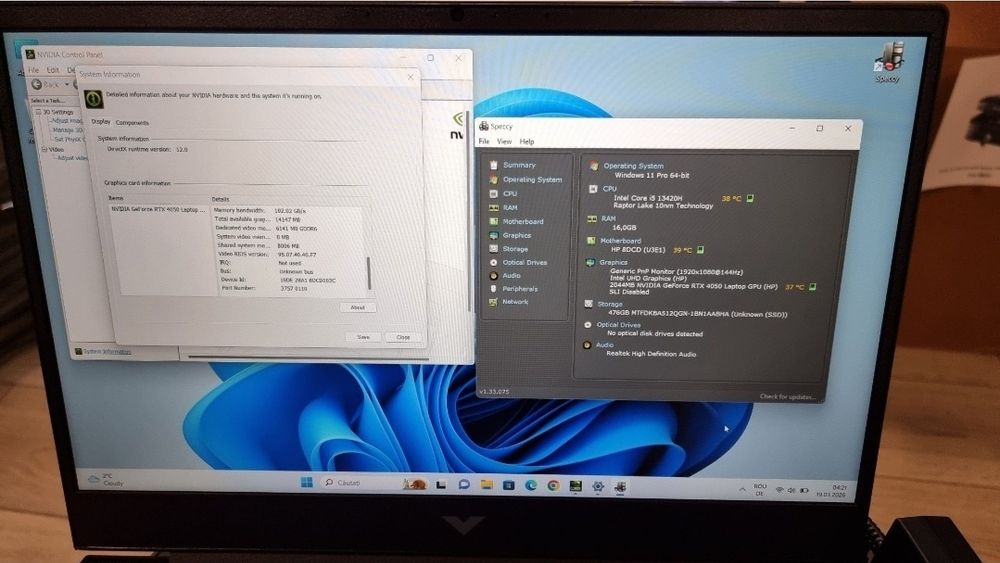Open the Windows Start menu

pyautogui.click(x=306, y=482)
